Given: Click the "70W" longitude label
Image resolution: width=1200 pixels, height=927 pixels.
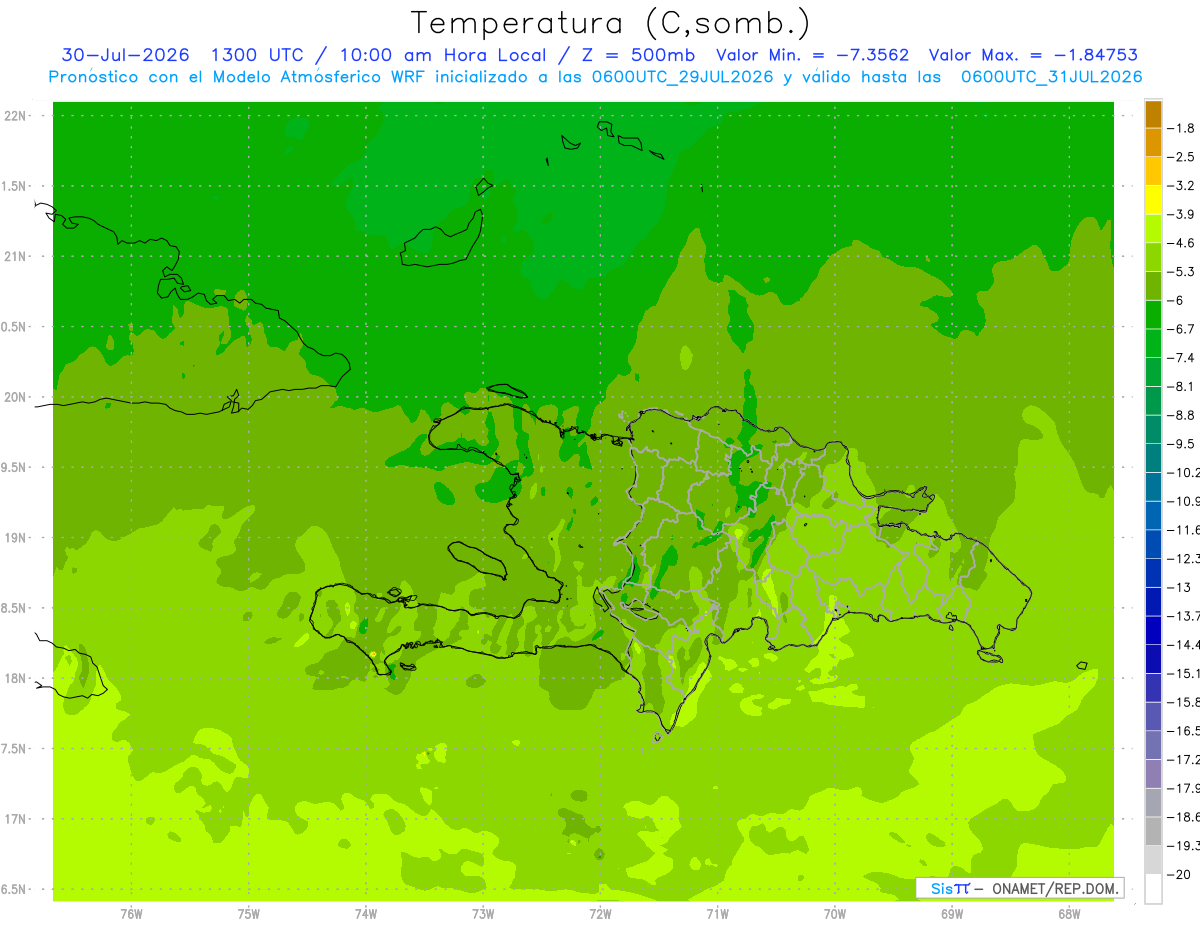Looking at the screenshot, I should click(835, 913).
